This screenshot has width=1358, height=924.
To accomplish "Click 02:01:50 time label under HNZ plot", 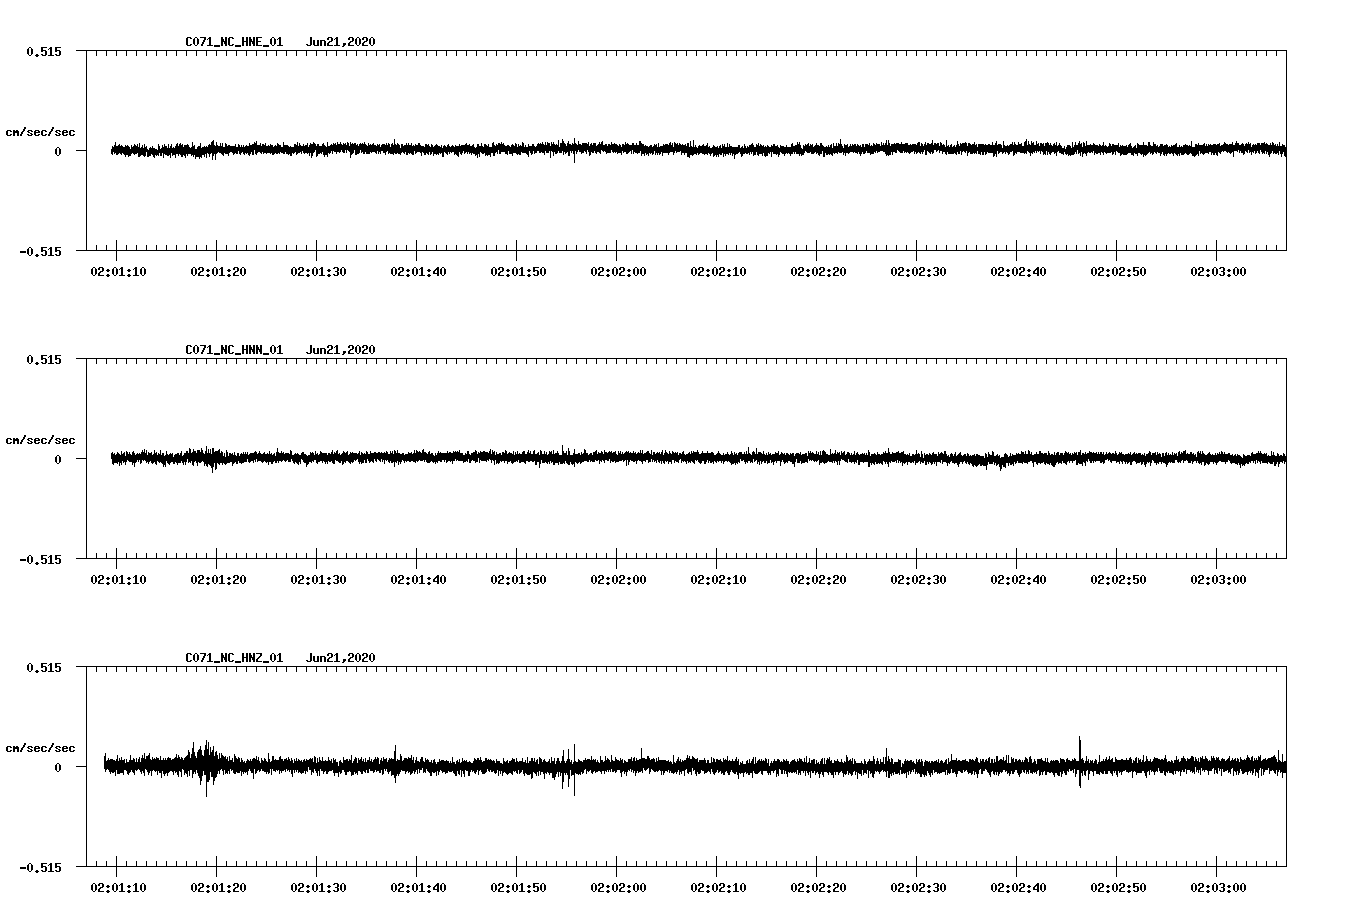I will coord(518,888).
